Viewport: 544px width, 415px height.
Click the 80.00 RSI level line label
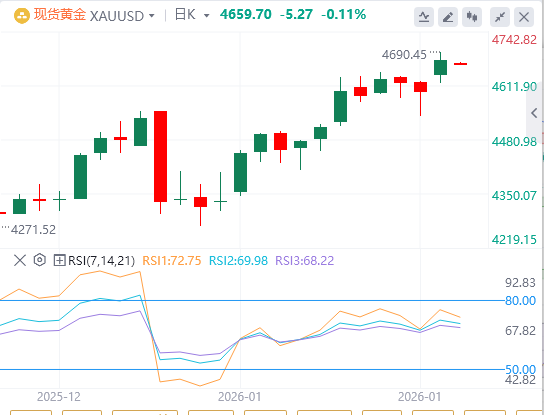click(520, 300)
